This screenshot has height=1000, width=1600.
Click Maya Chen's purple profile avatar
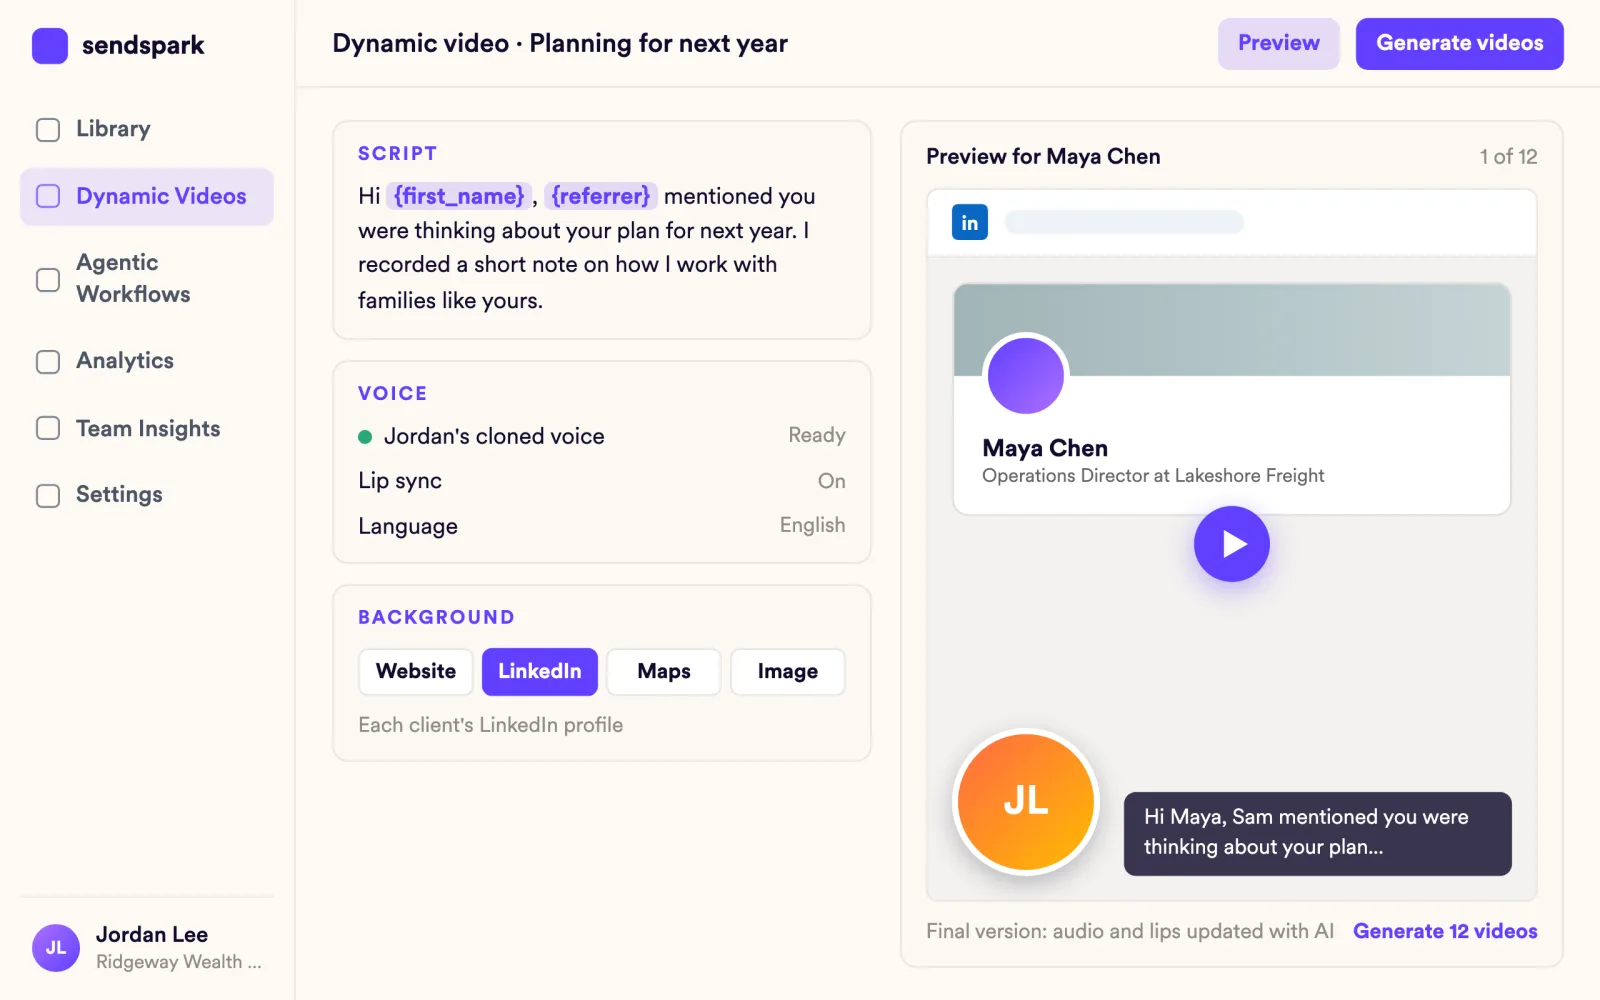(x=1026, y=376)
